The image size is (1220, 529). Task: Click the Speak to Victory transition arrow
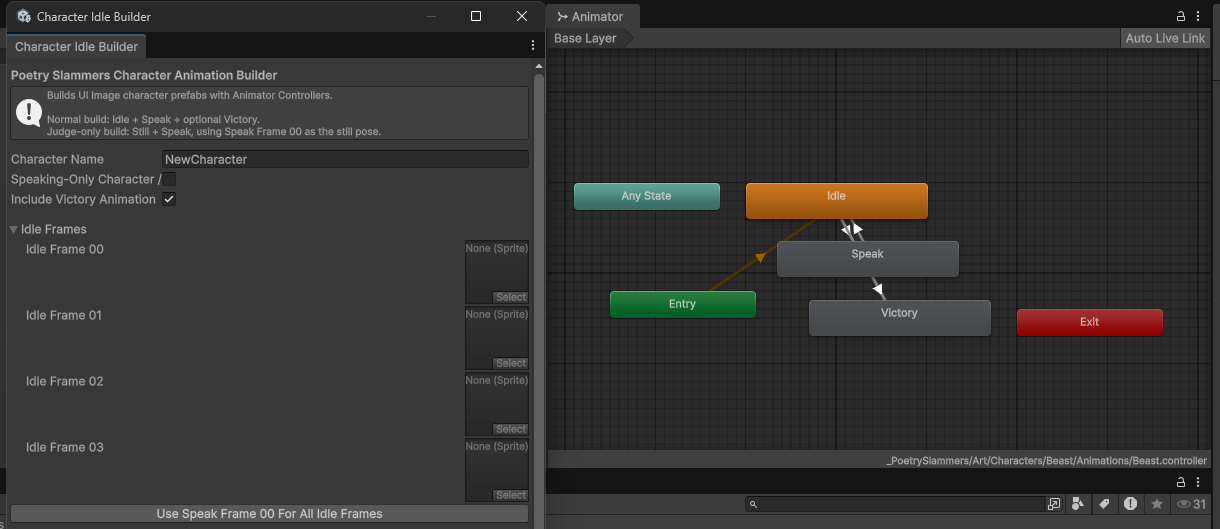[x=877, y=288]
